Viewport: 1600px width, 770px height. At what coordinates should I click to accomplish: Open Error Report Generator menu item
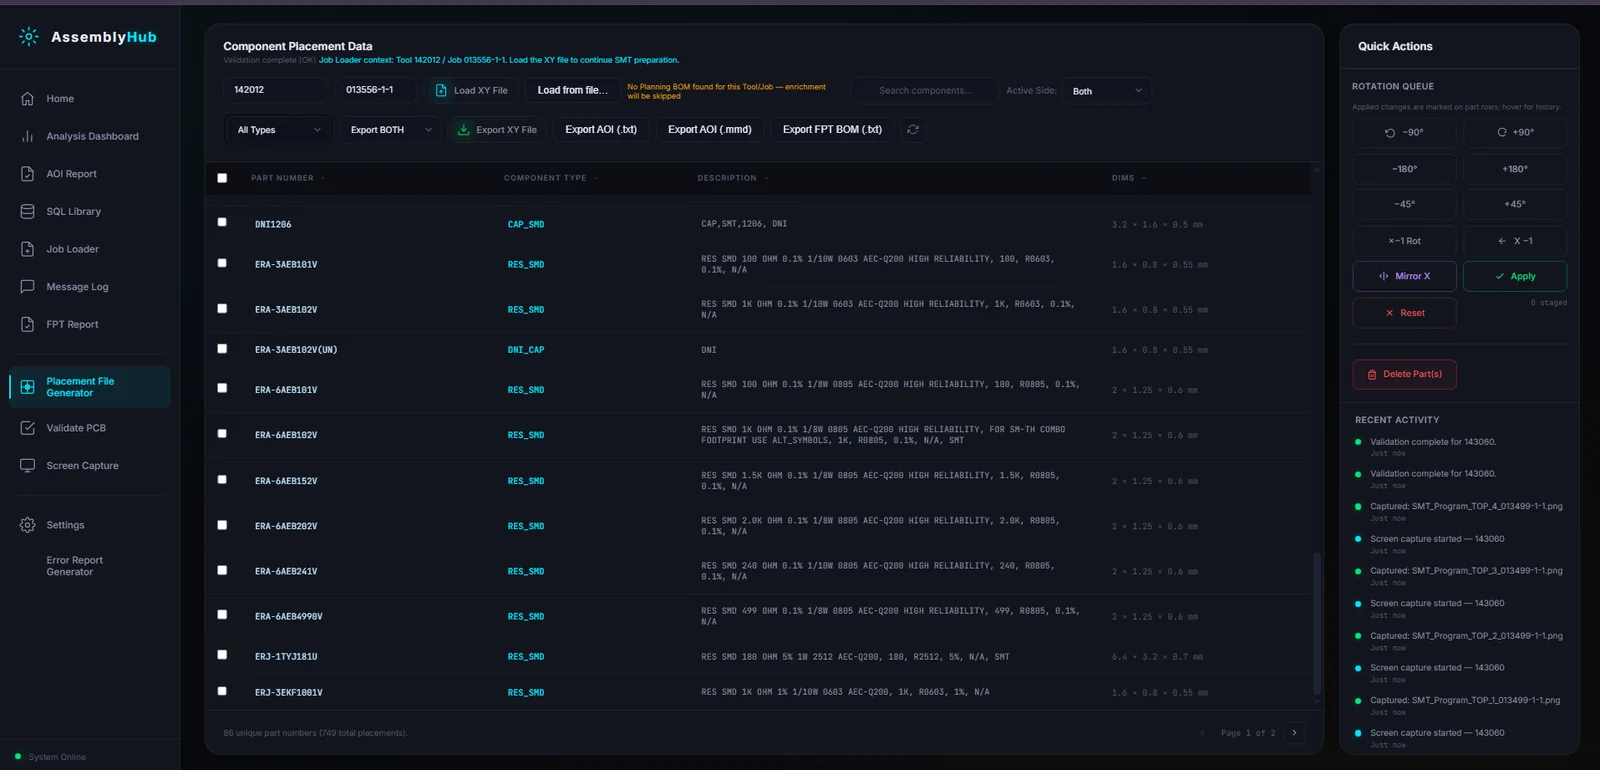pos(74,566)
